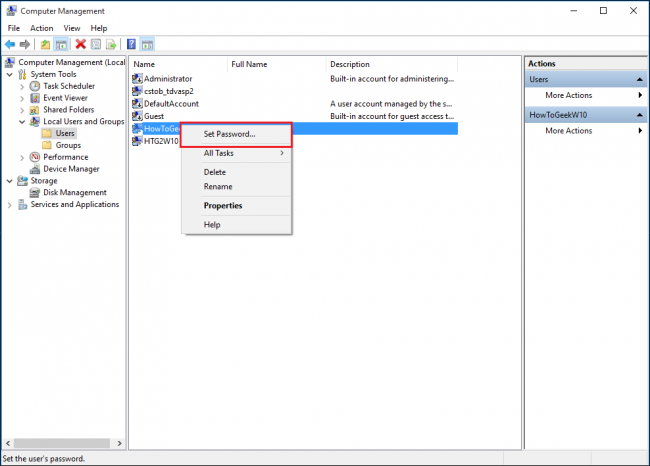
Task: Click the Back arrow toolbar icon
Action: coord(10,44)
